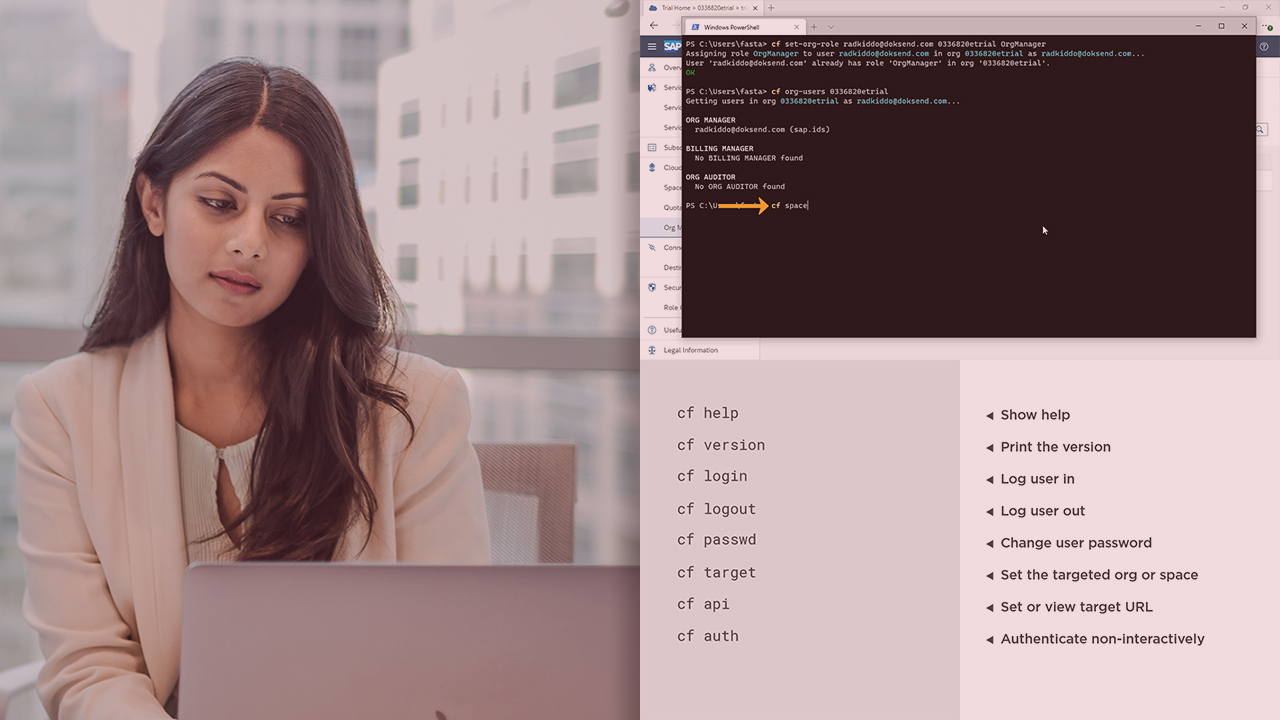This screenshot has height=720, width=1280.
Task: Switch to the Trial Home browser tab
Action: tap(698, 8)
